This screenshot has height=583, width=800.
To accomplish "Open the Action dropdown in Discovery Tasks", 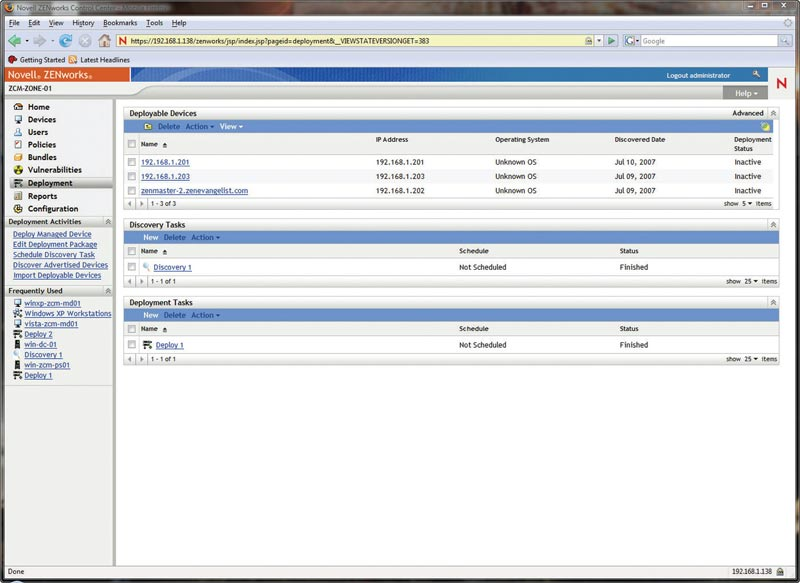I will point(206,237).
